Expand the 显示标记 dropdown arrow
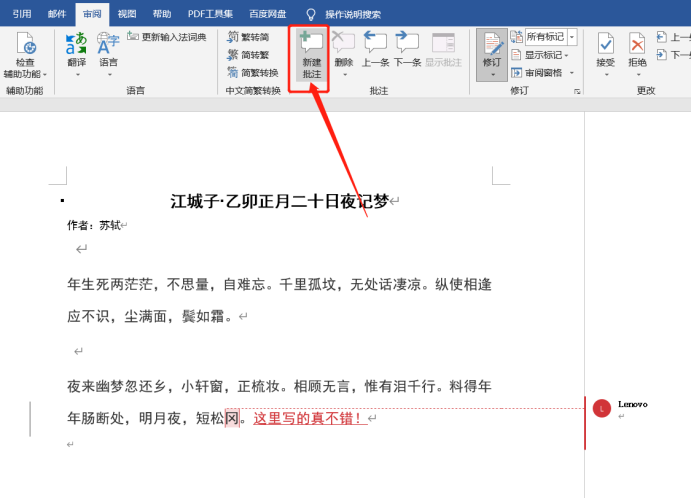The width and height of the screenshot is (691, 498). [x=566, y=56]
